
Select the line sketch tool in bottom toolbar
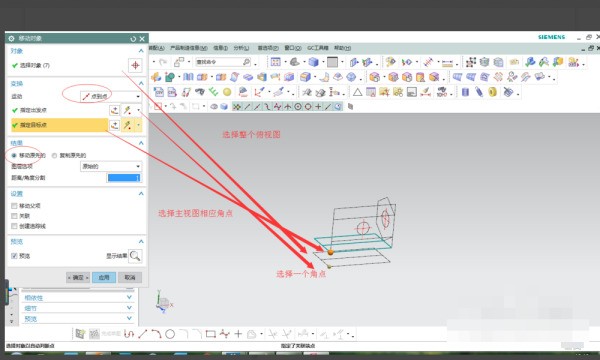(x=142, y=334)
